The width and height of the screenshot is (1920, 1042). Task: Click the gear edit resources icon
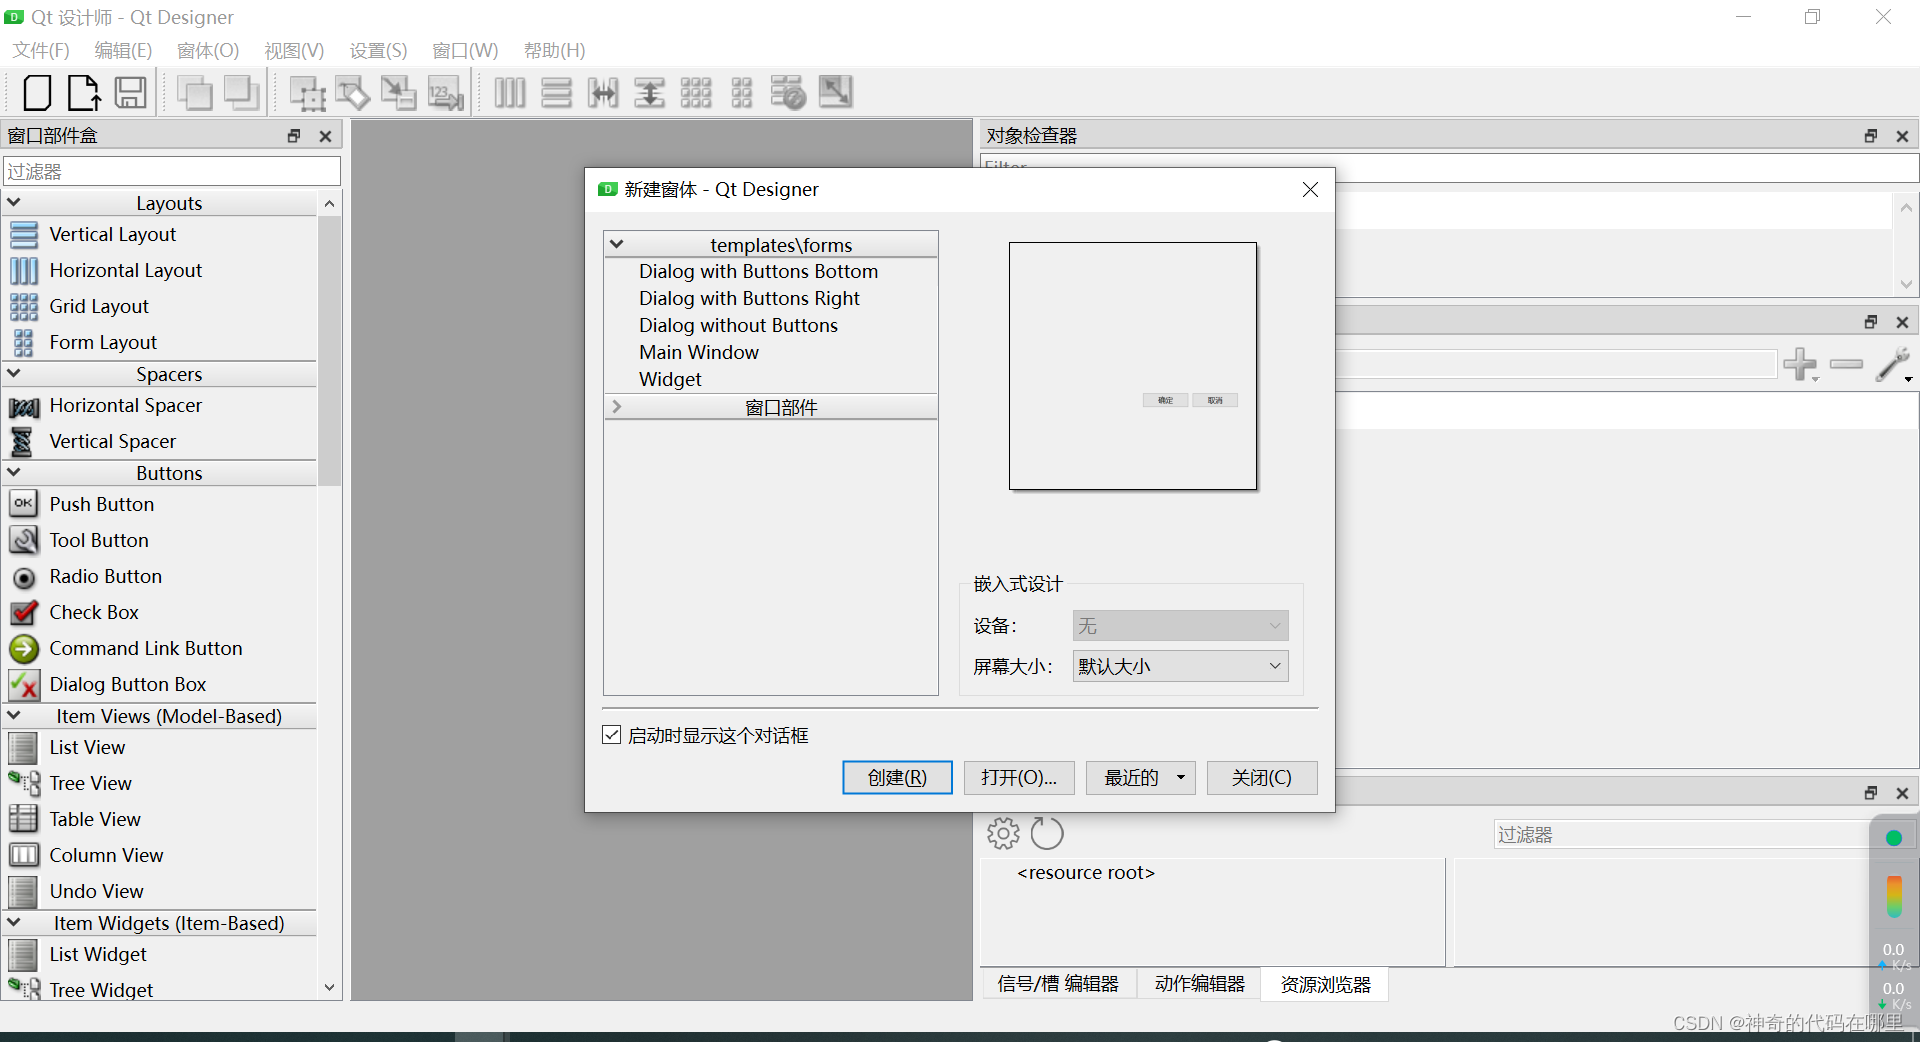click(1003, 833)
